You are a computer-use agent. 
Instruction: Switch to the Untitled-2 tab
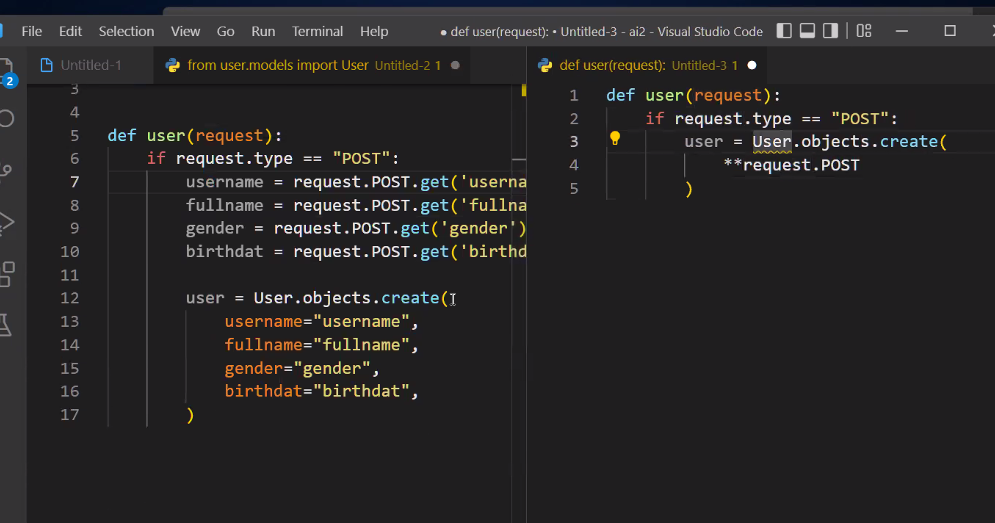(312, 65)
